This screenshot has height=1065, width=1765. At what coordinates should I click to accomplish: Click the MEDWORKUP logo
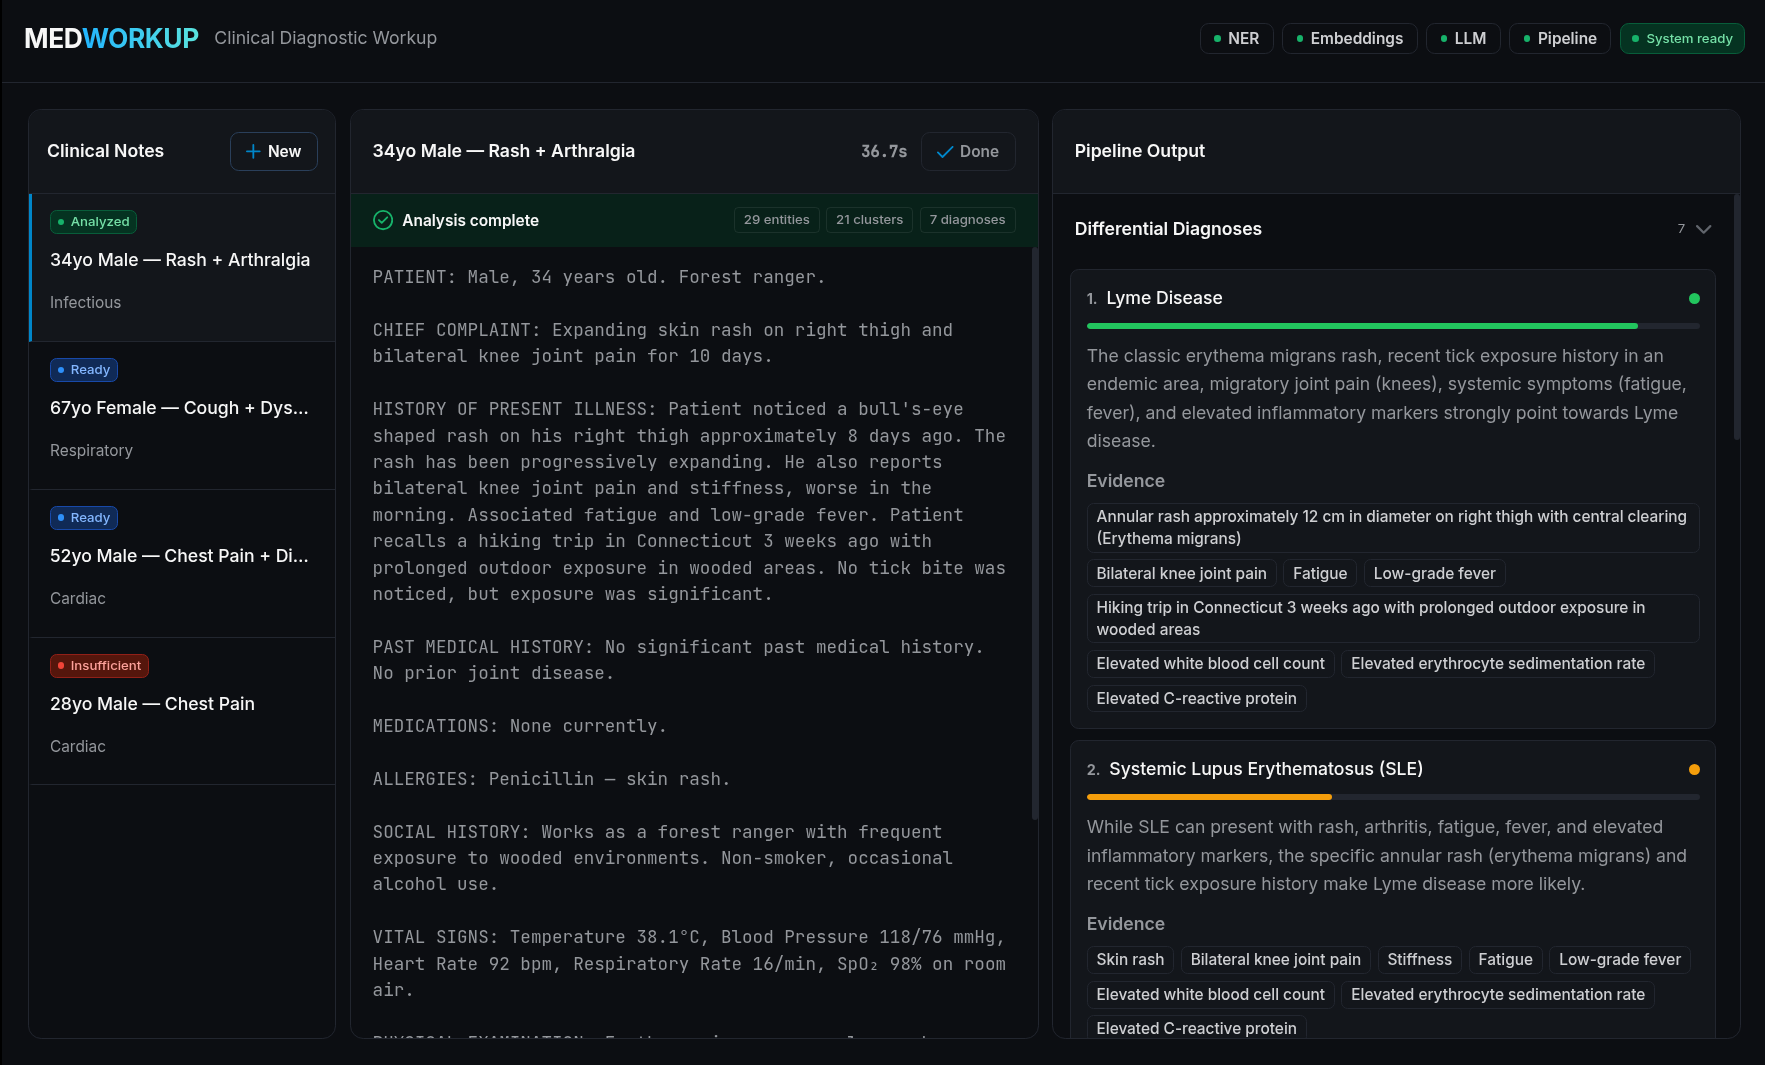(111, 38)
